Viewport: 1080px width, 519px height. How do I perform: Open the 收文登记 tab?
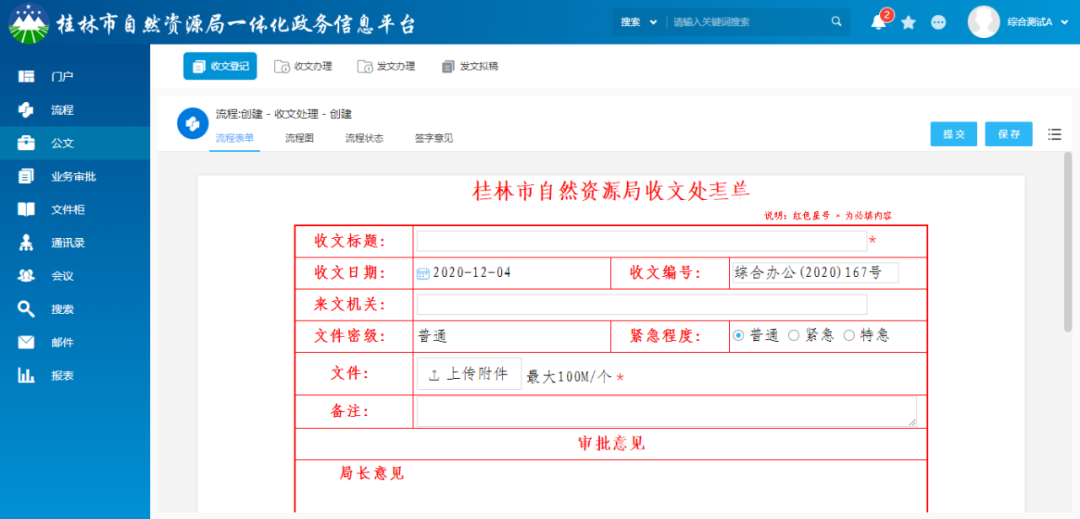[x=220, y=66]
